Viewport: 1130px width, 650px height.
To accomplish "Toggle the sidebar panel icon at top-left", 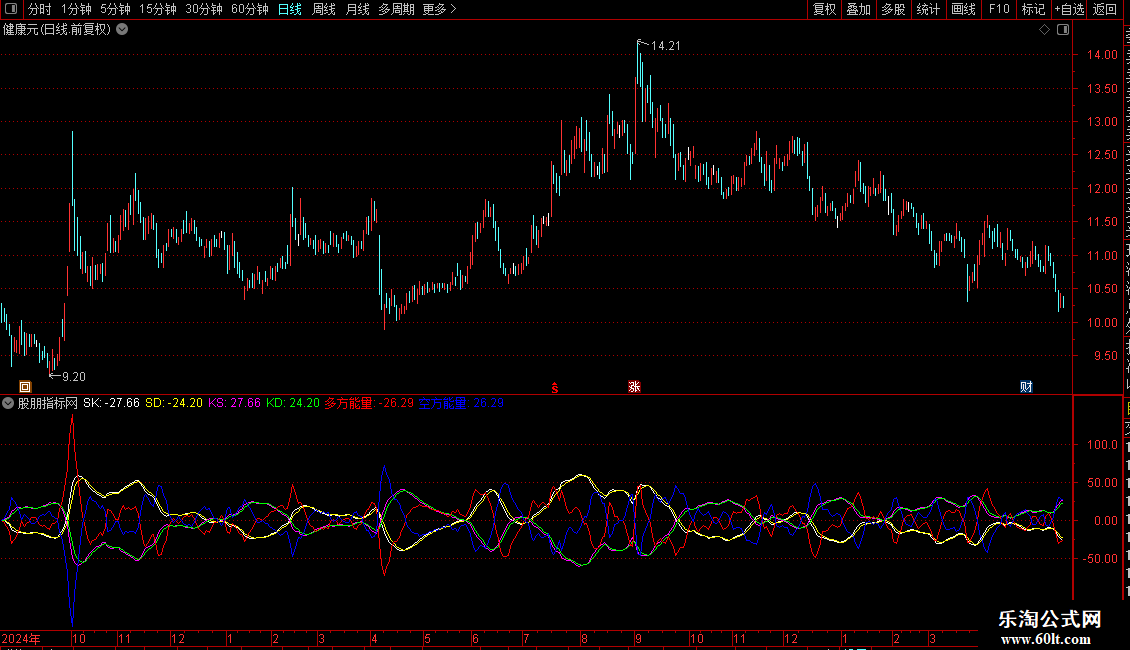I will tap(11, 9).
